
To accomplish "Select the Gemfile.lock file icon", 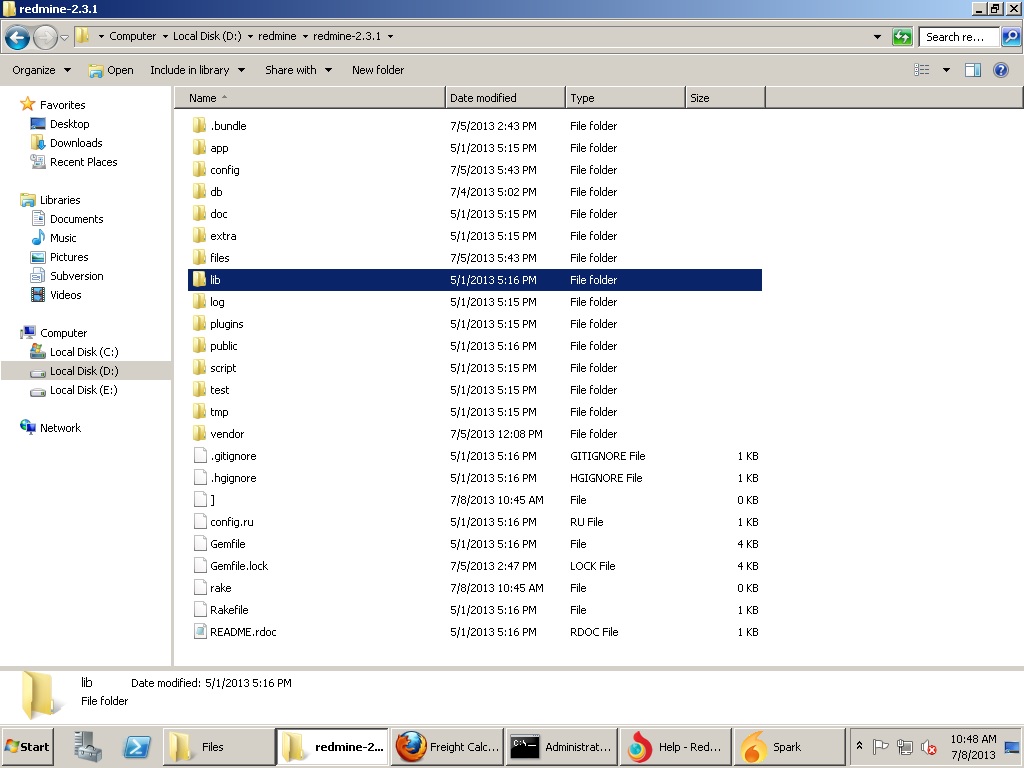I will click(x=200, y=566).
